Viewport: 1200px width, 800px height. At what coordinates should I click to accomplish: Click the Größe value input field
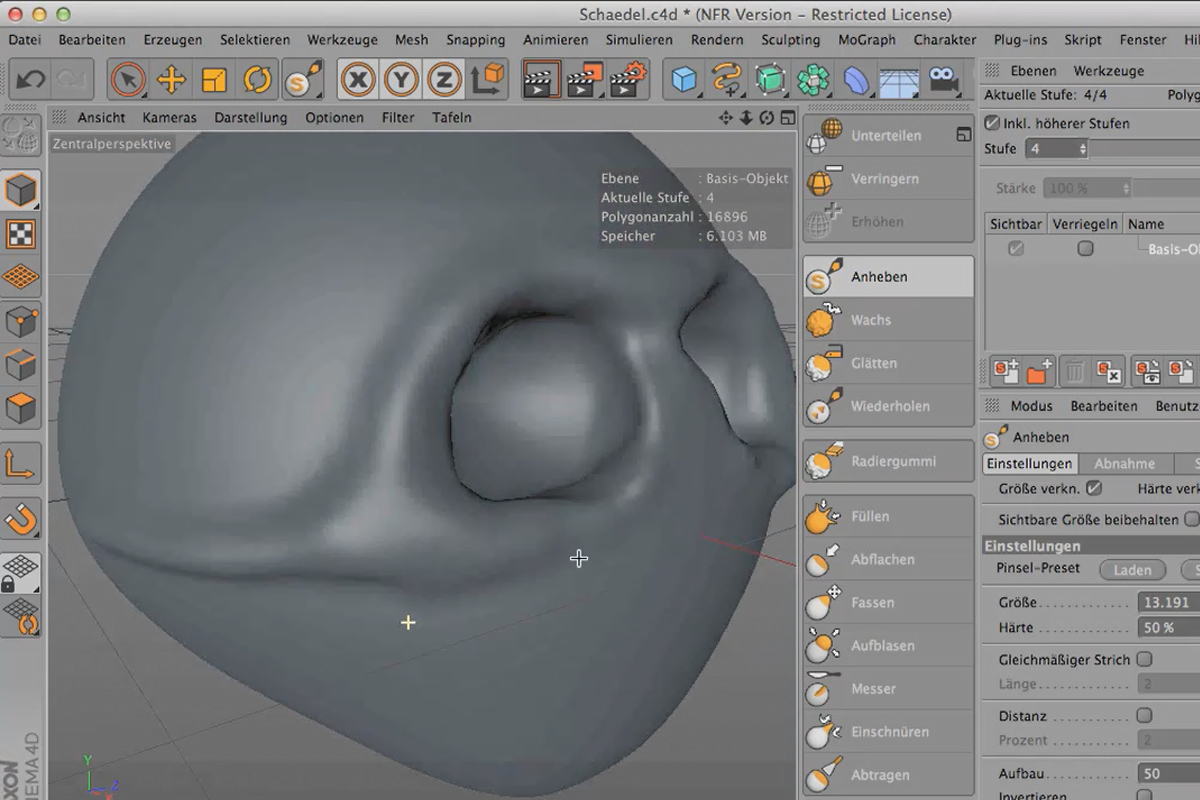tap(1166, 602)
